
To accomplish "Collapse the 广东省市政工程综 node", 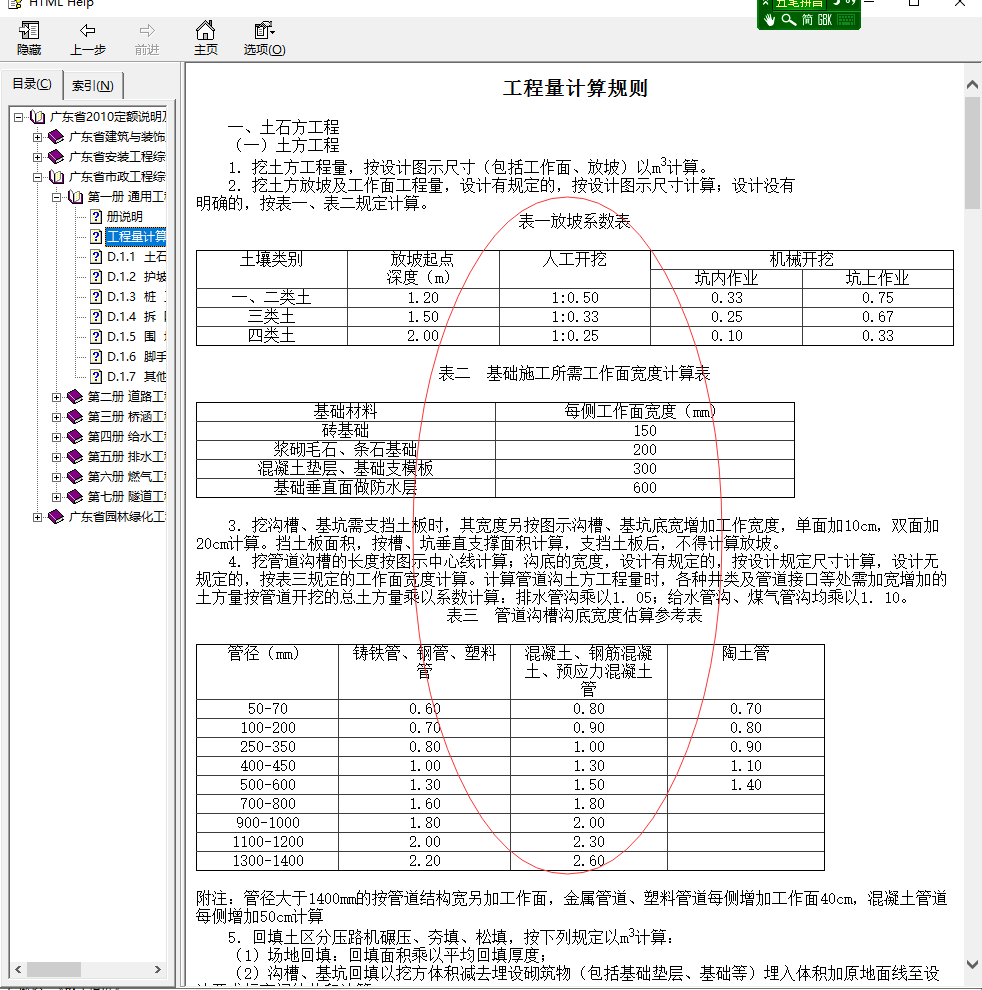I will tap(37, 177).
